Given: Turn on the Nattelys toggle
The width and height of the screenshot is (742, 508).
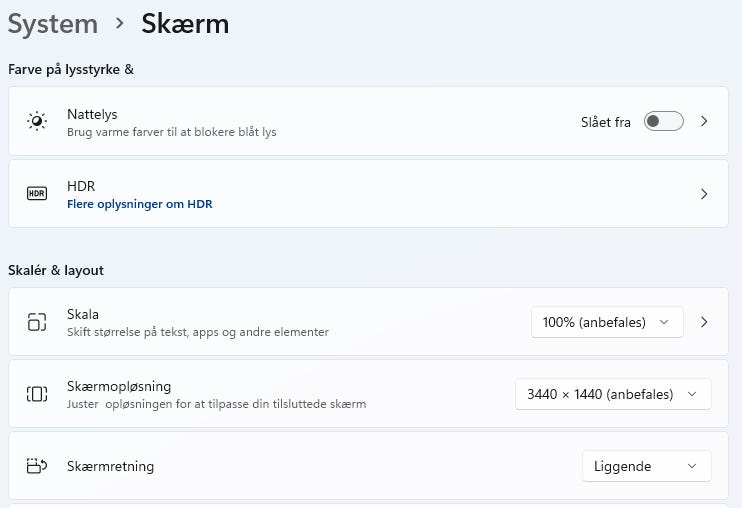Looking at the screenshot, I should pos(663,122).
